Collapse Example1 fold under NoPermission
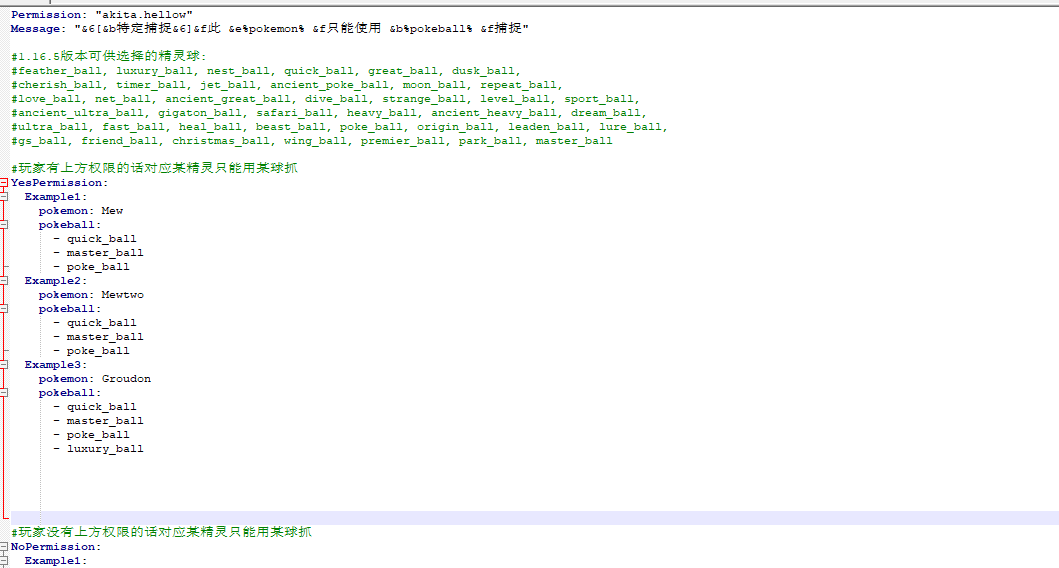Viewport: 1059px width, 568px height. (x=3, y=561)
